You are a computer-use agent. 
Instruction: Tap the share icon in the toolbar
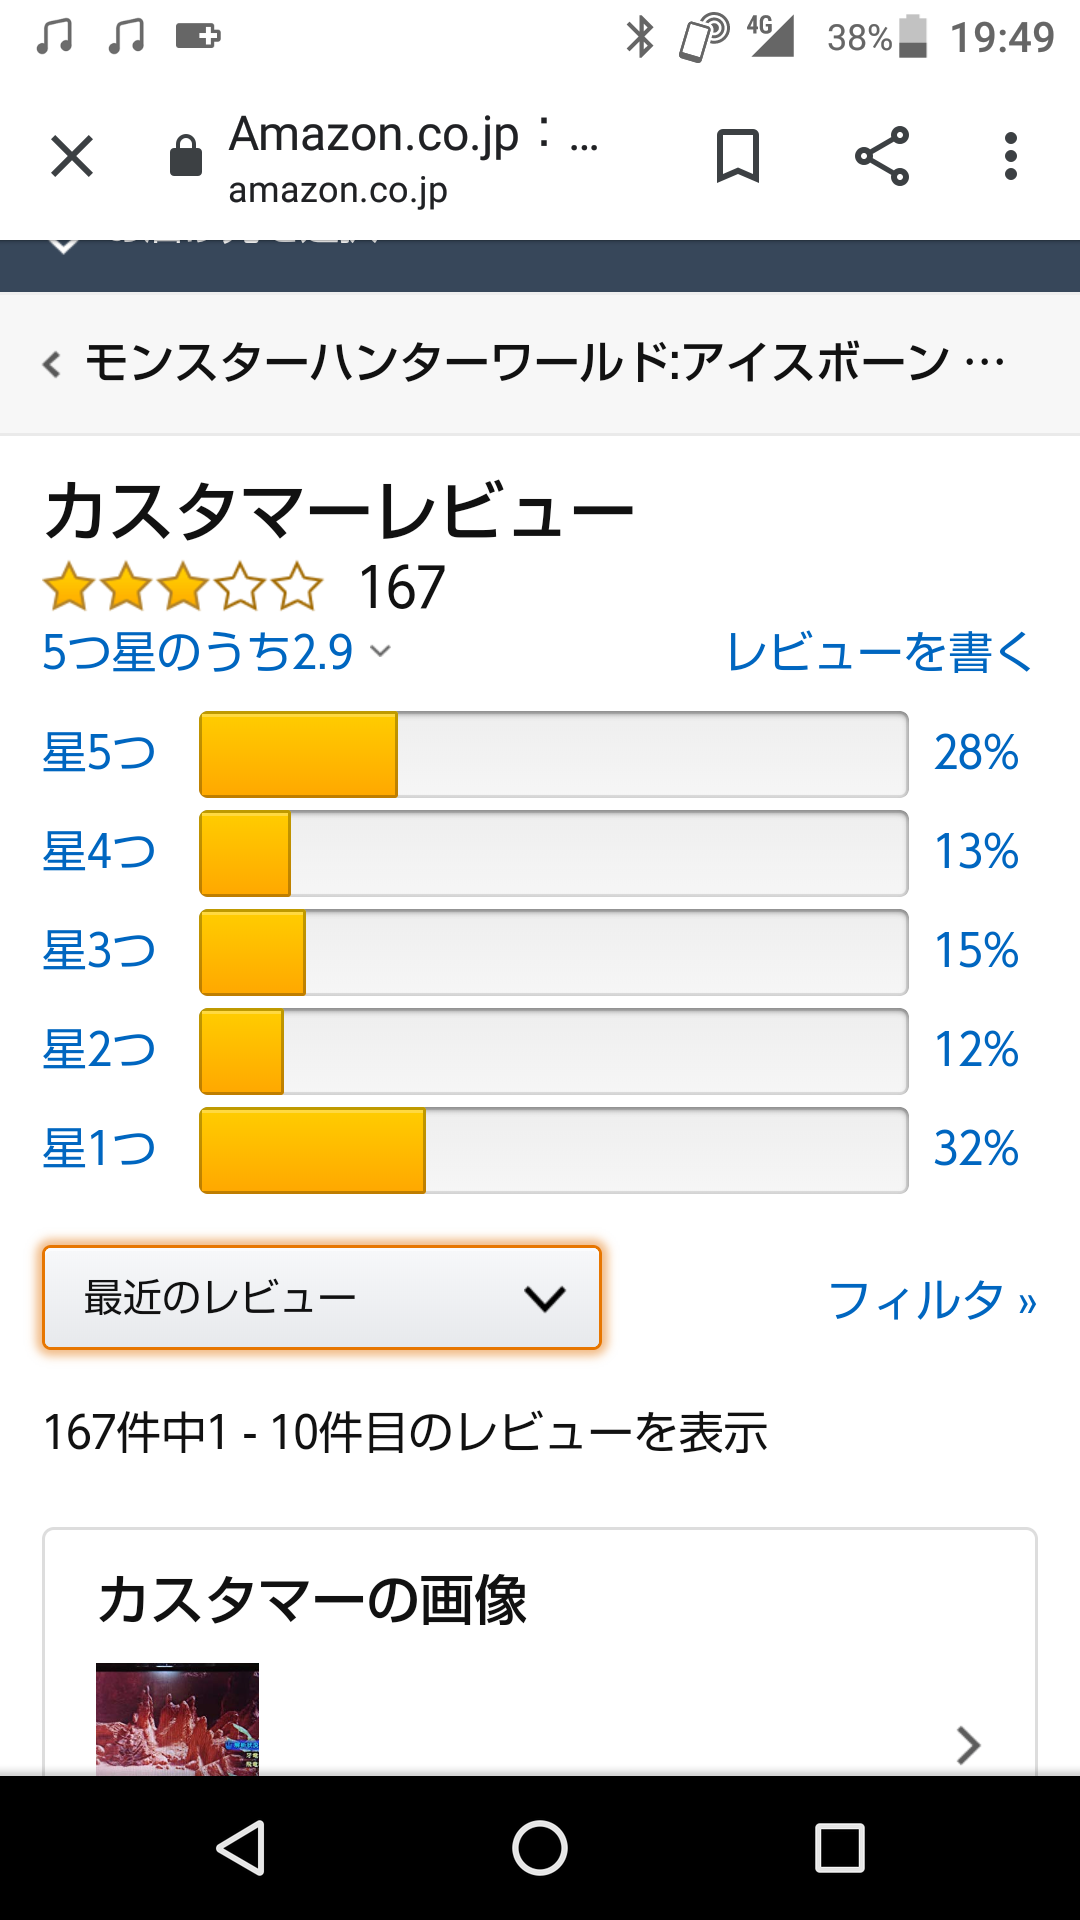(x=882, y=156)
